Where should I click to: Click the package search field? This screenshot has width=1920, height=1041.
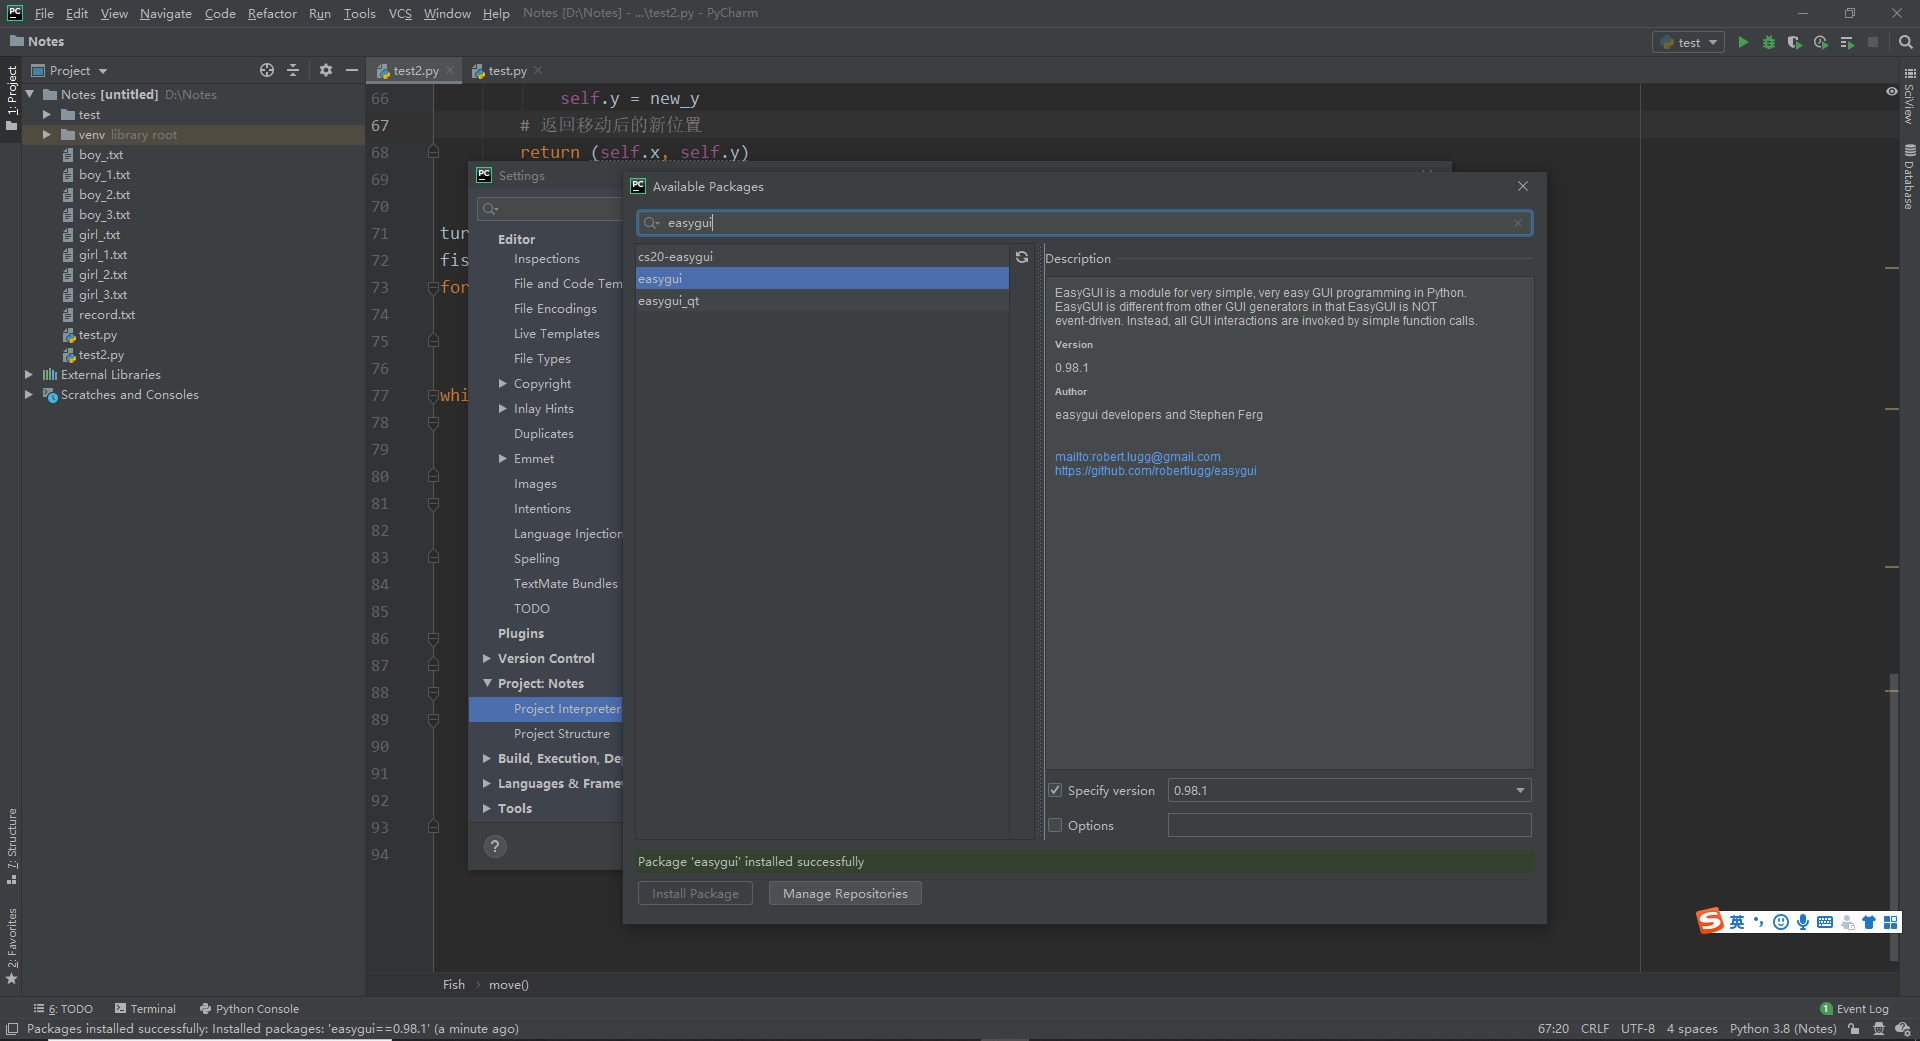tap(1085, 223)
